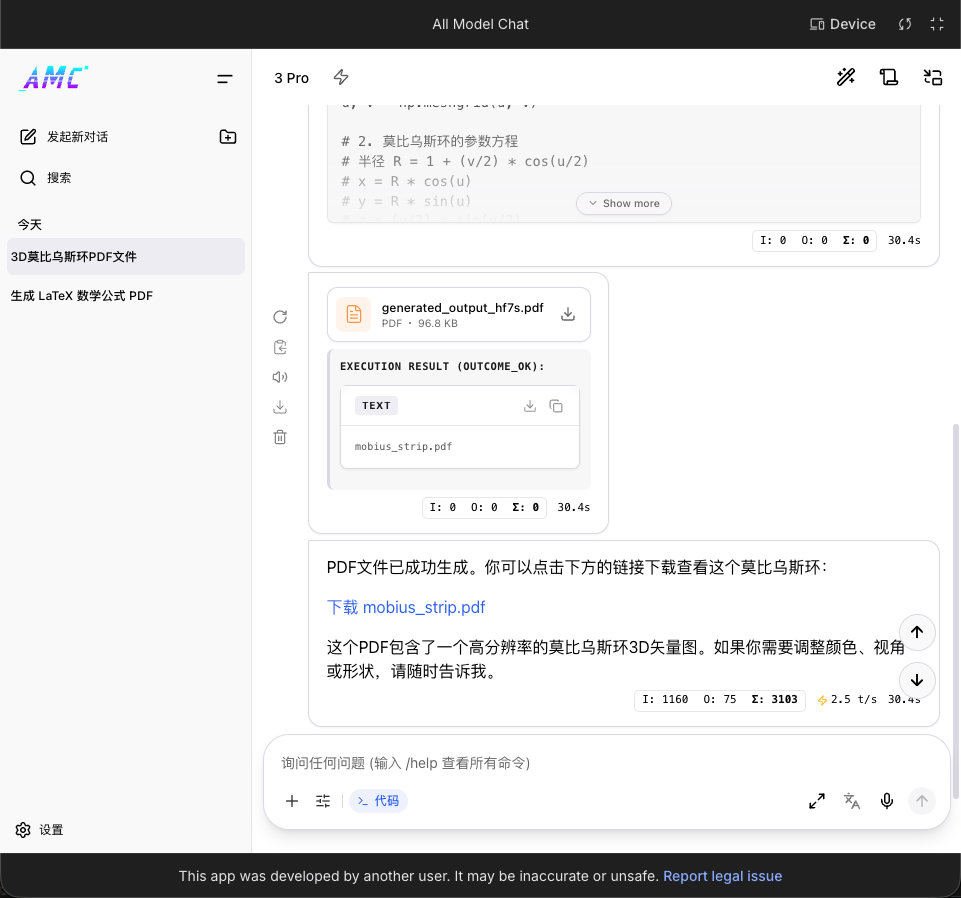Screen dimensions: 961x898
Task: Toggle the lightning fast-mode icon next to 3 Pro
Action: [341, 77]
